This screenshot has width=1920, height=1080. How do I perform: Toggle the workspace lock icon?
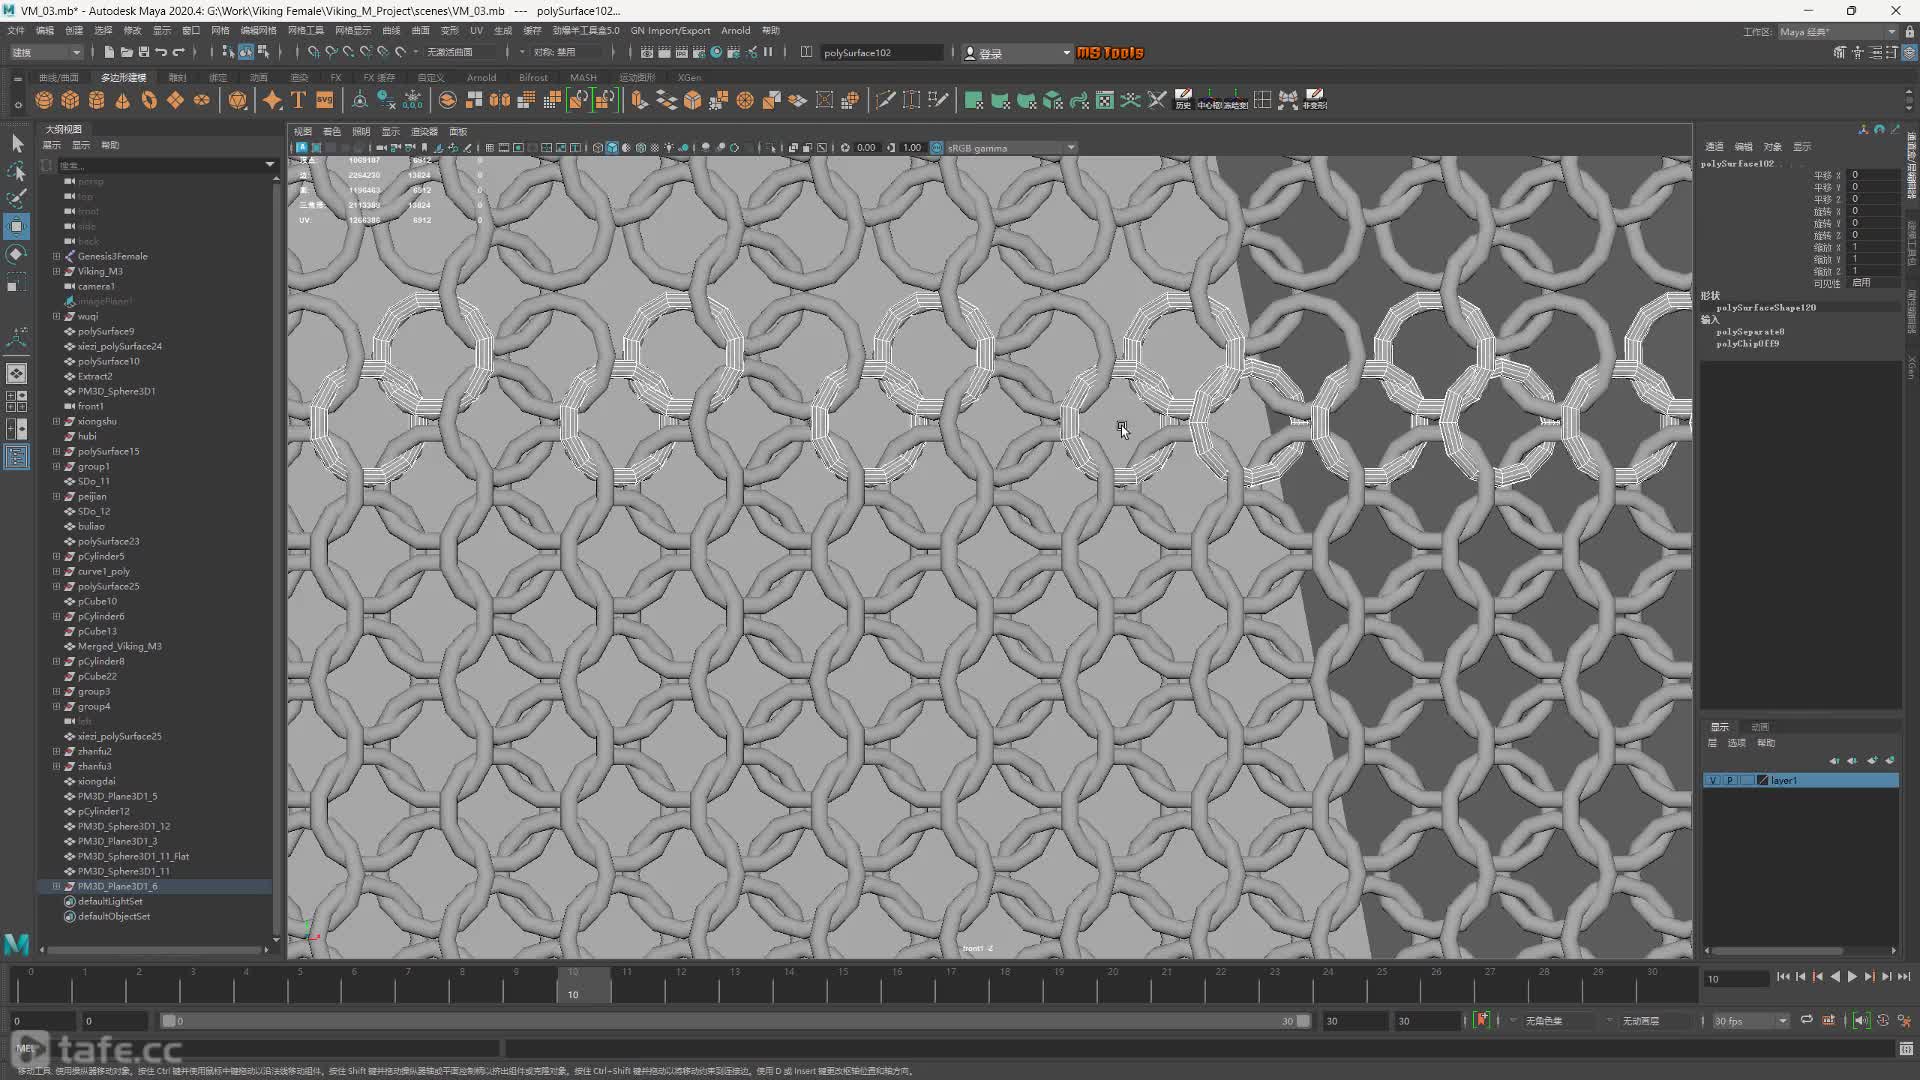click(x=1909, y=32)
